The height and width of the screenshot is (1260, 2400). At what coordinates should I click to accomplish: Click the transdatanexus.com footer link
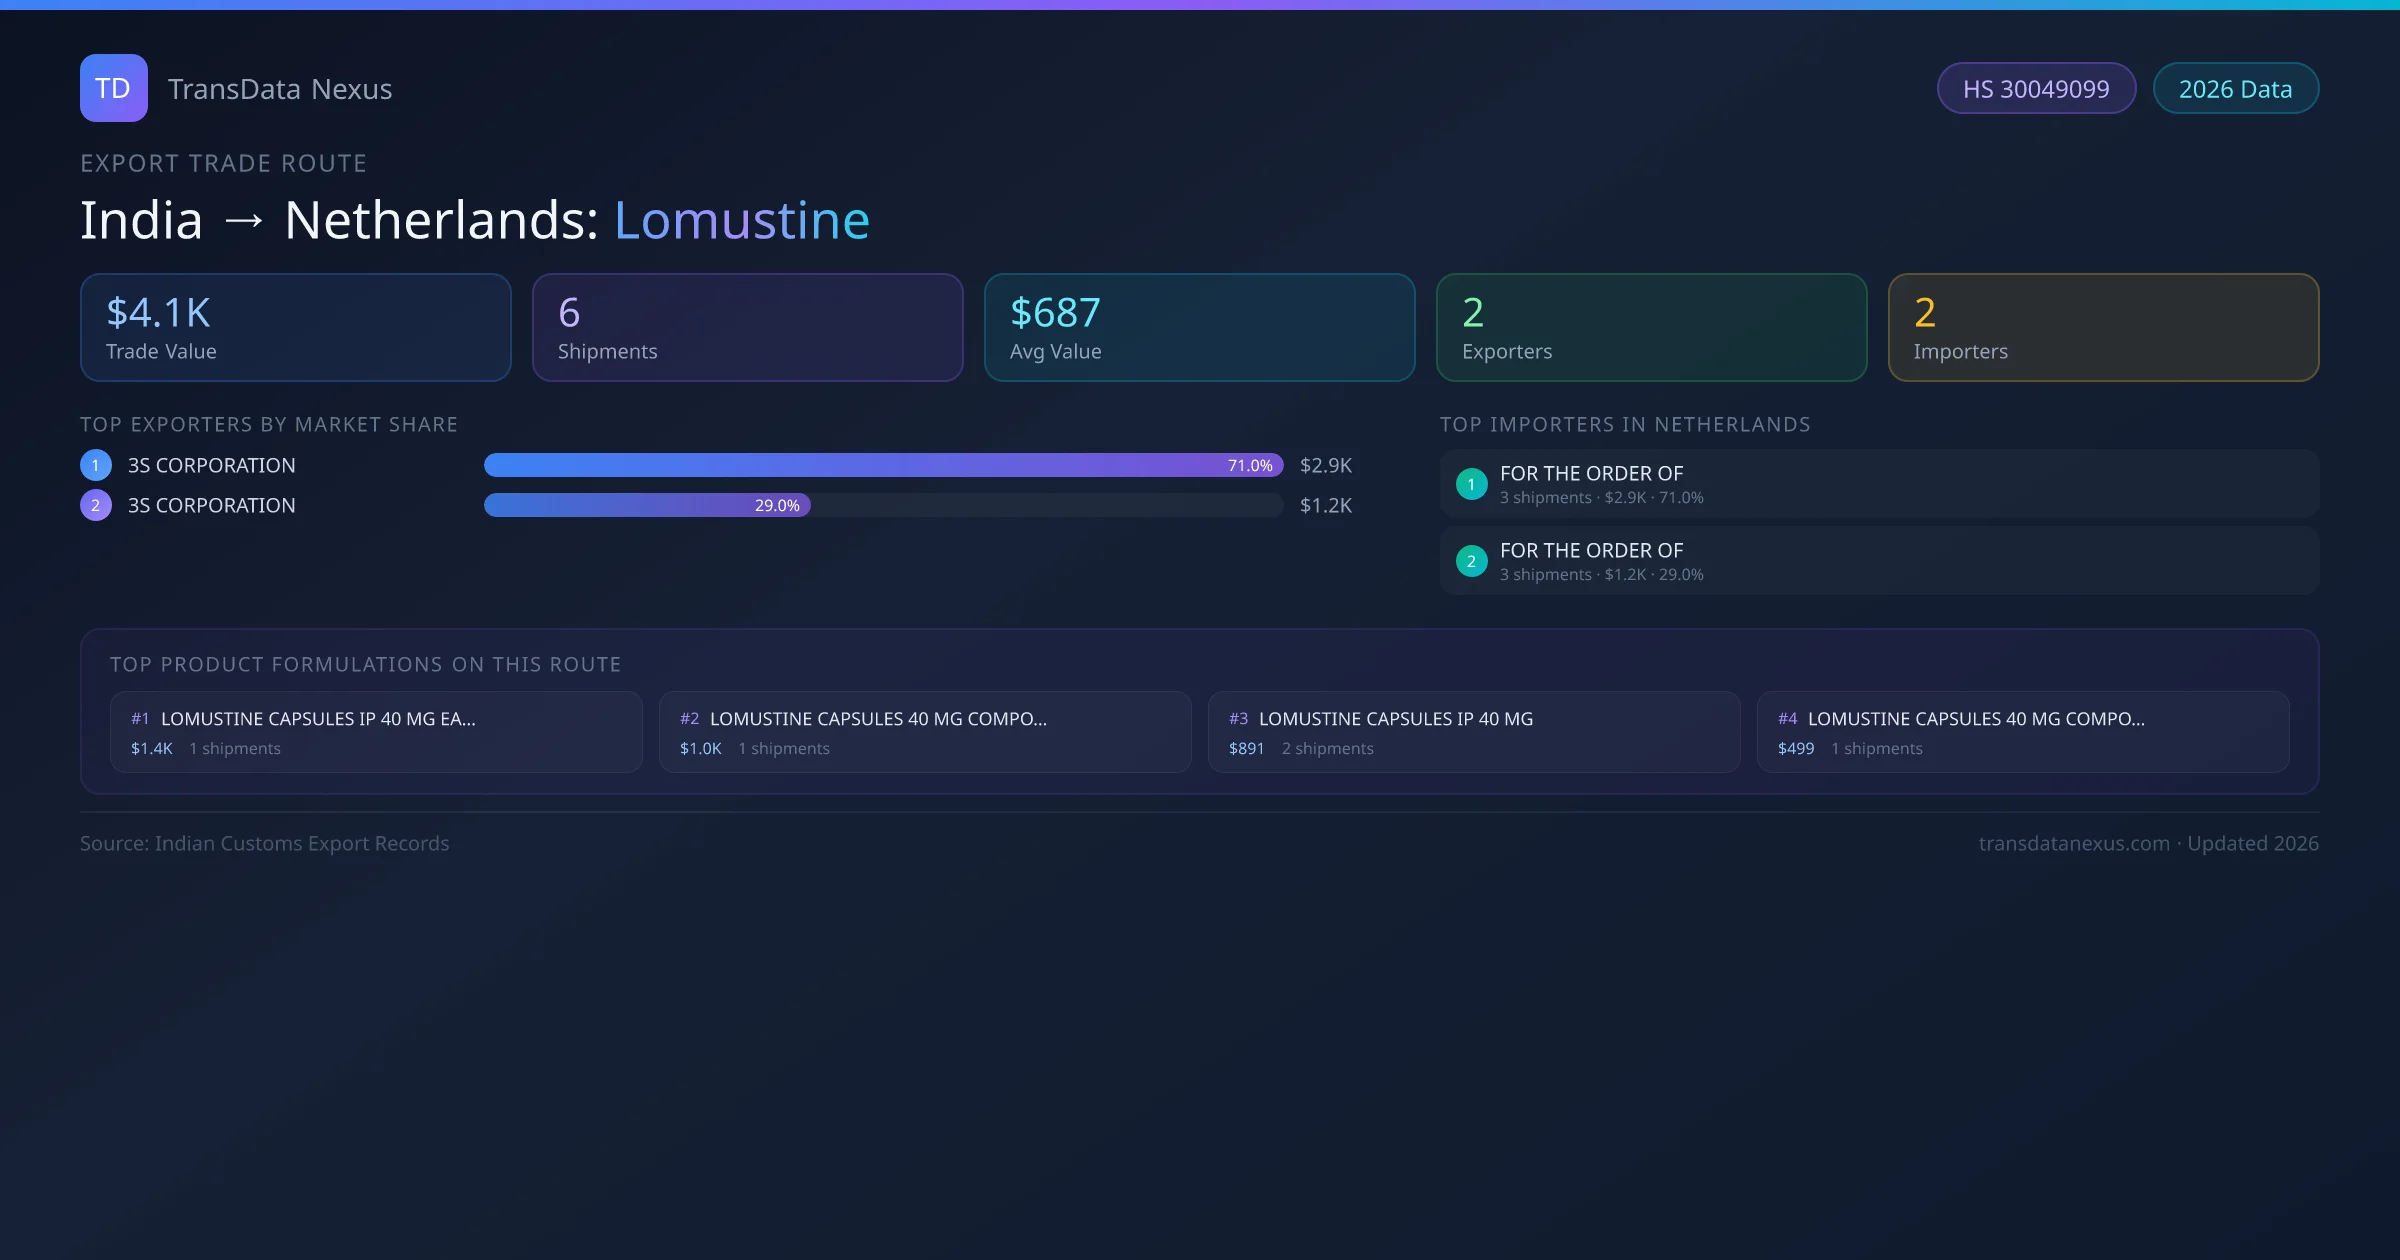click(x=2073, y=843)
